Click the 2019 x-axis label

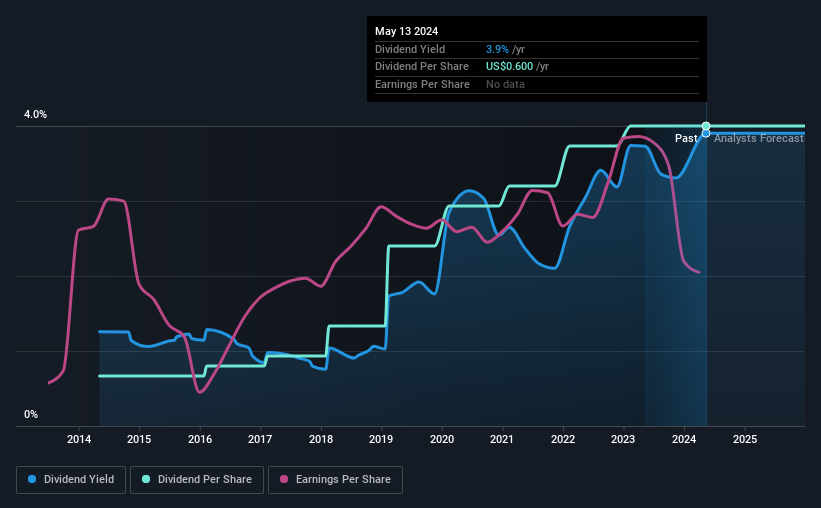tap(381, 439)
